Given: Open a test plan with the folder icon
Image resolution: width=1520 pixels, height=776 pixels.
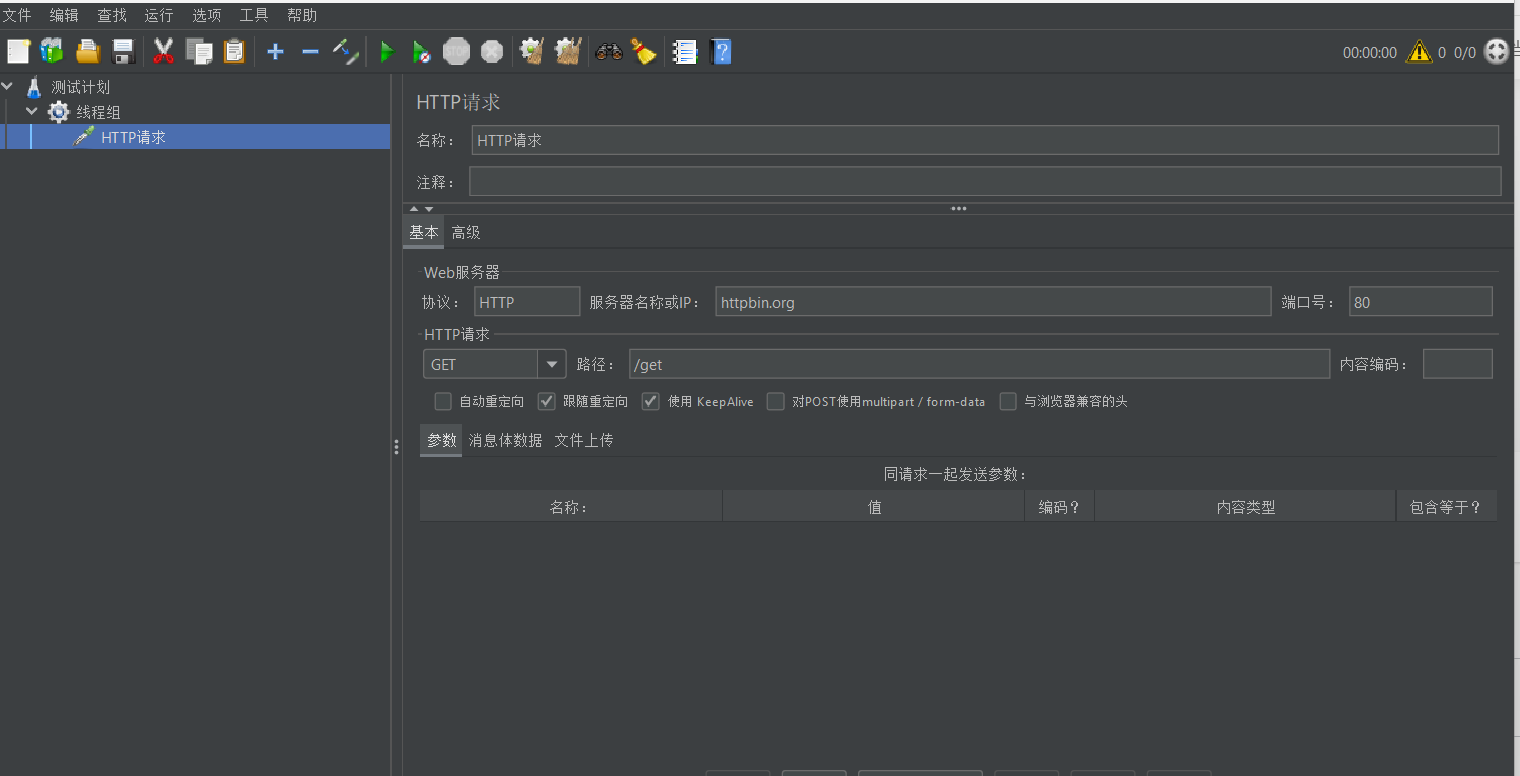Looking at the screenshot, I should pos(87,51).
